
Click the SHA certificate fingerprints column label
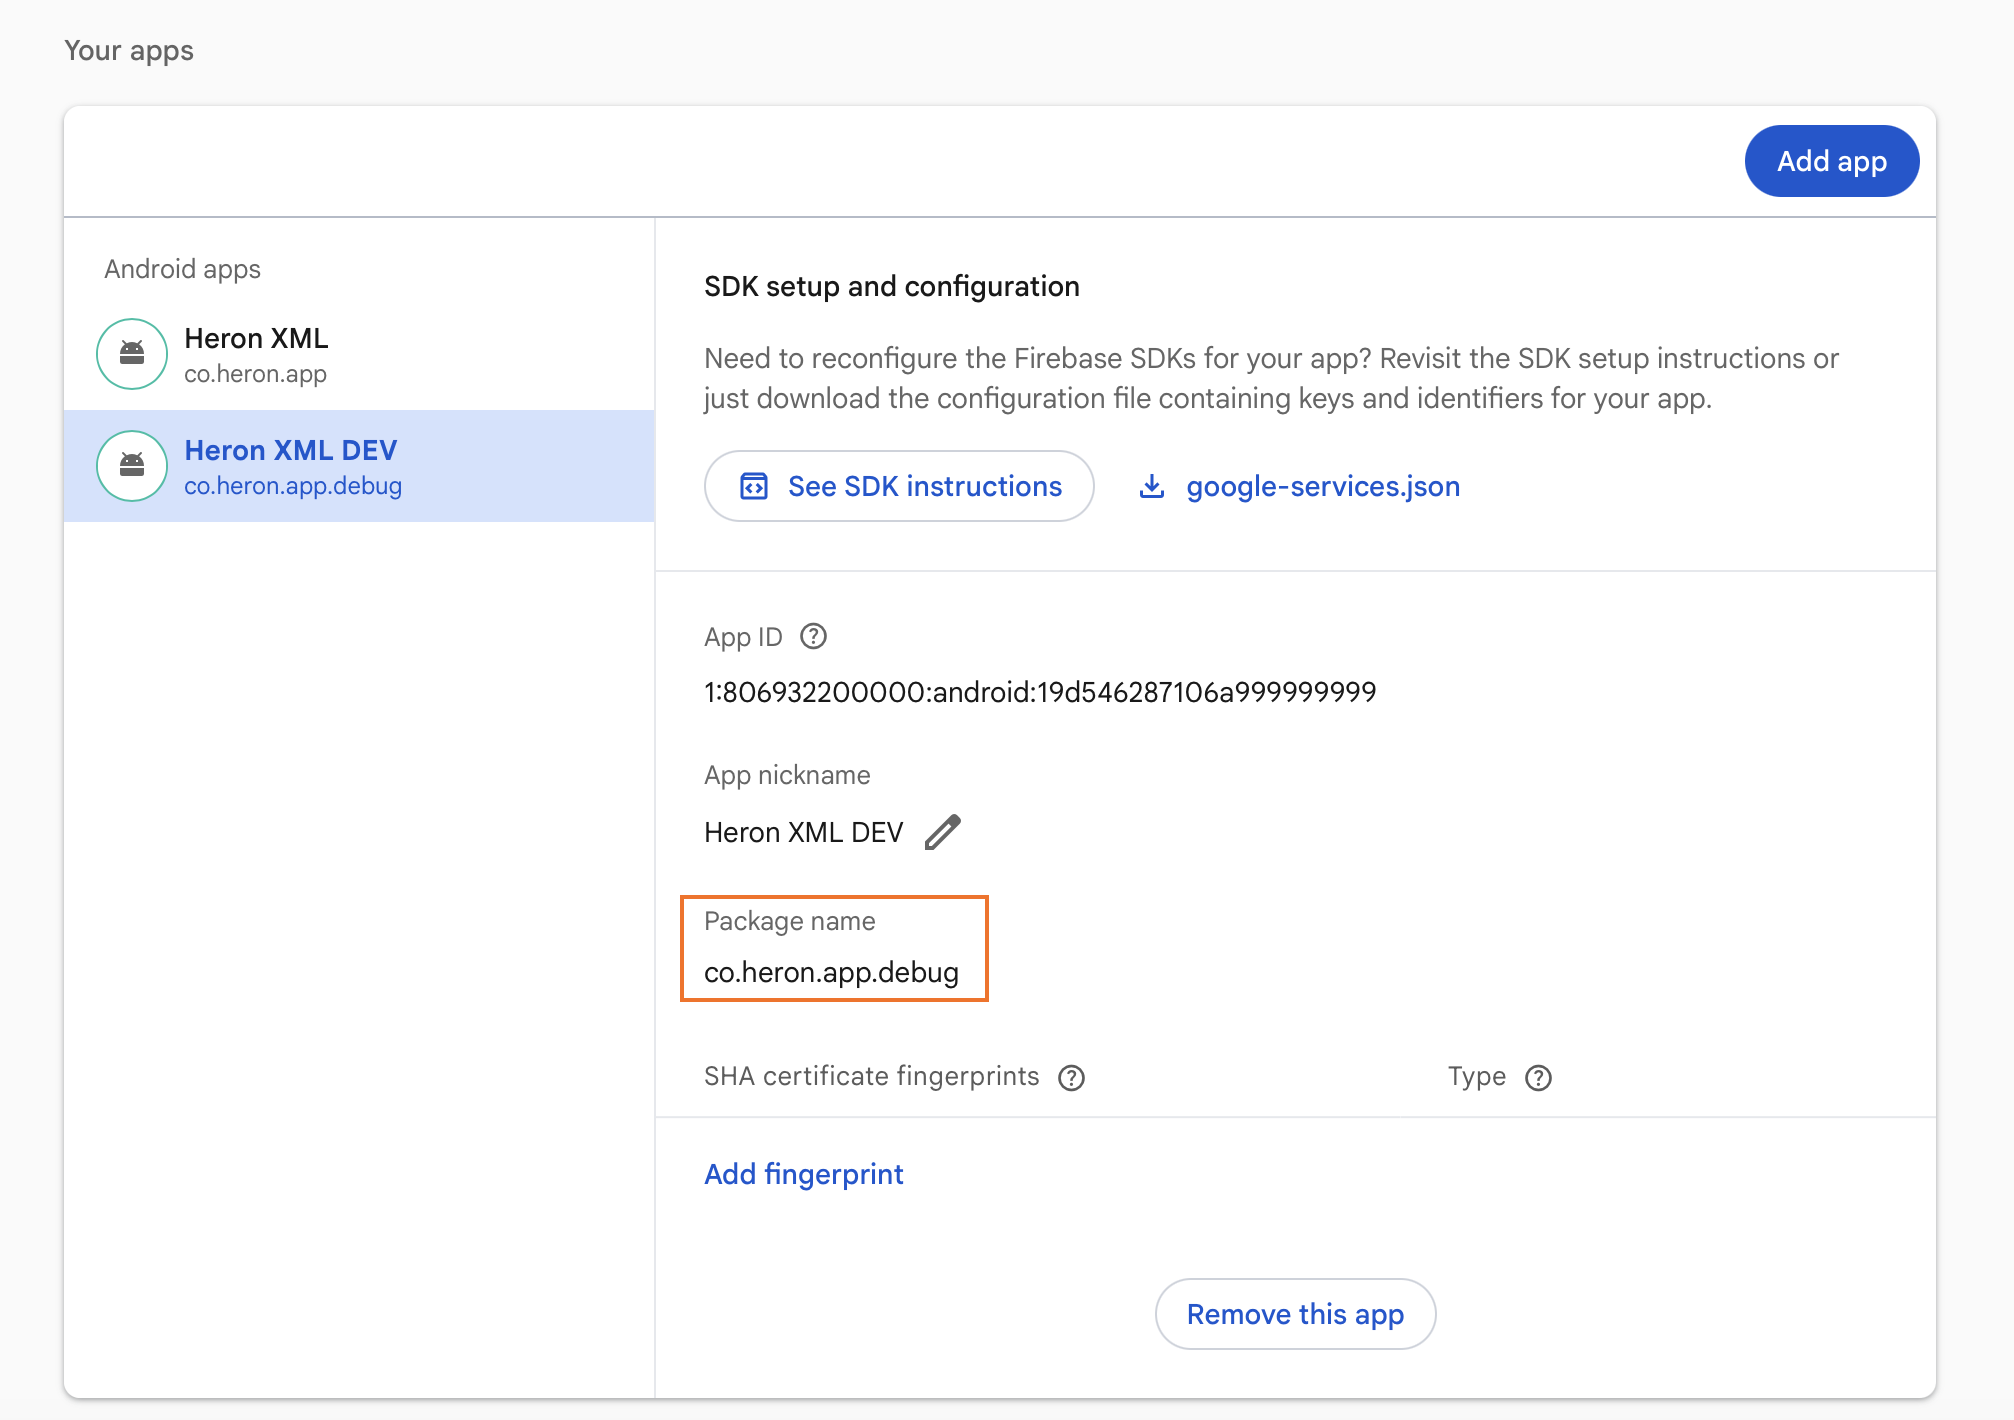pyautogui.click(x=872, y=1076)
